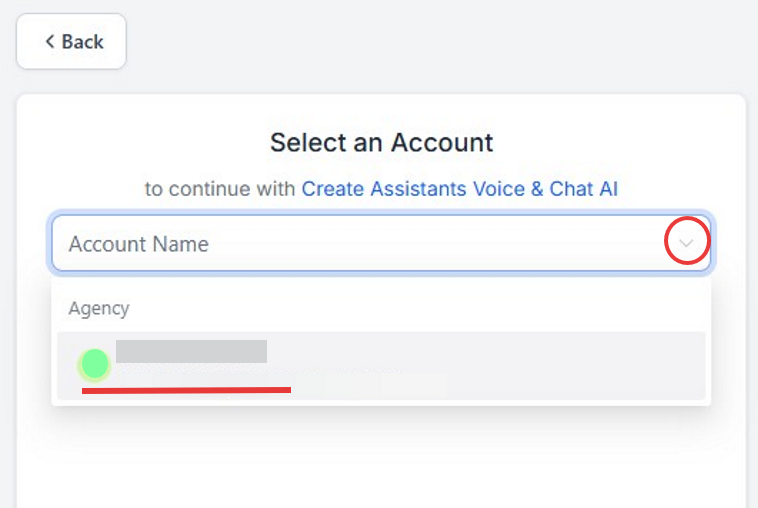Viewport: 758px width, 508px height.
Task: Click the "to continue with" text
Action: (x=220, y=189)
